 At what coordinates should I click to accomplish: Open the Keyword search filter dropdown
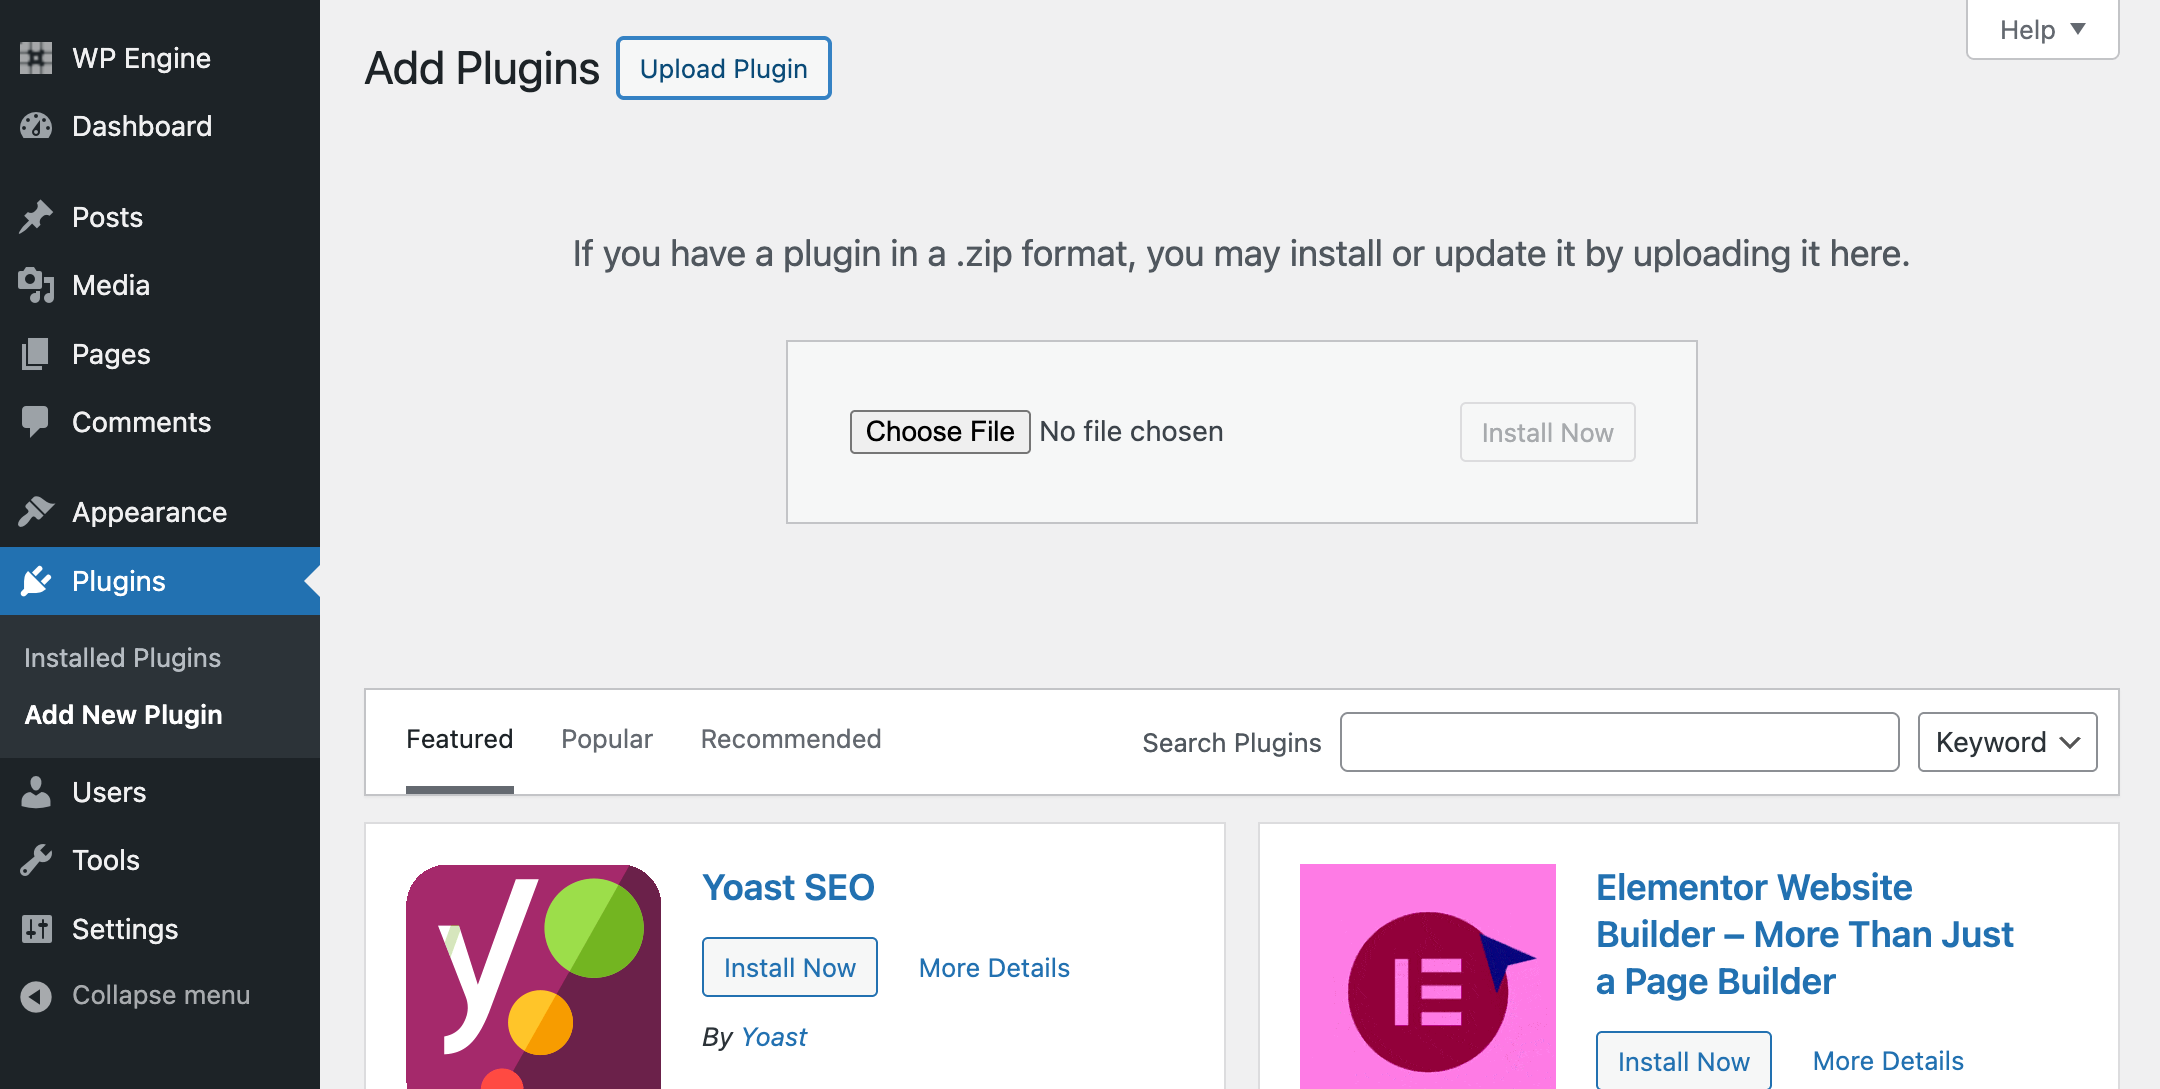coord(2007,742)
